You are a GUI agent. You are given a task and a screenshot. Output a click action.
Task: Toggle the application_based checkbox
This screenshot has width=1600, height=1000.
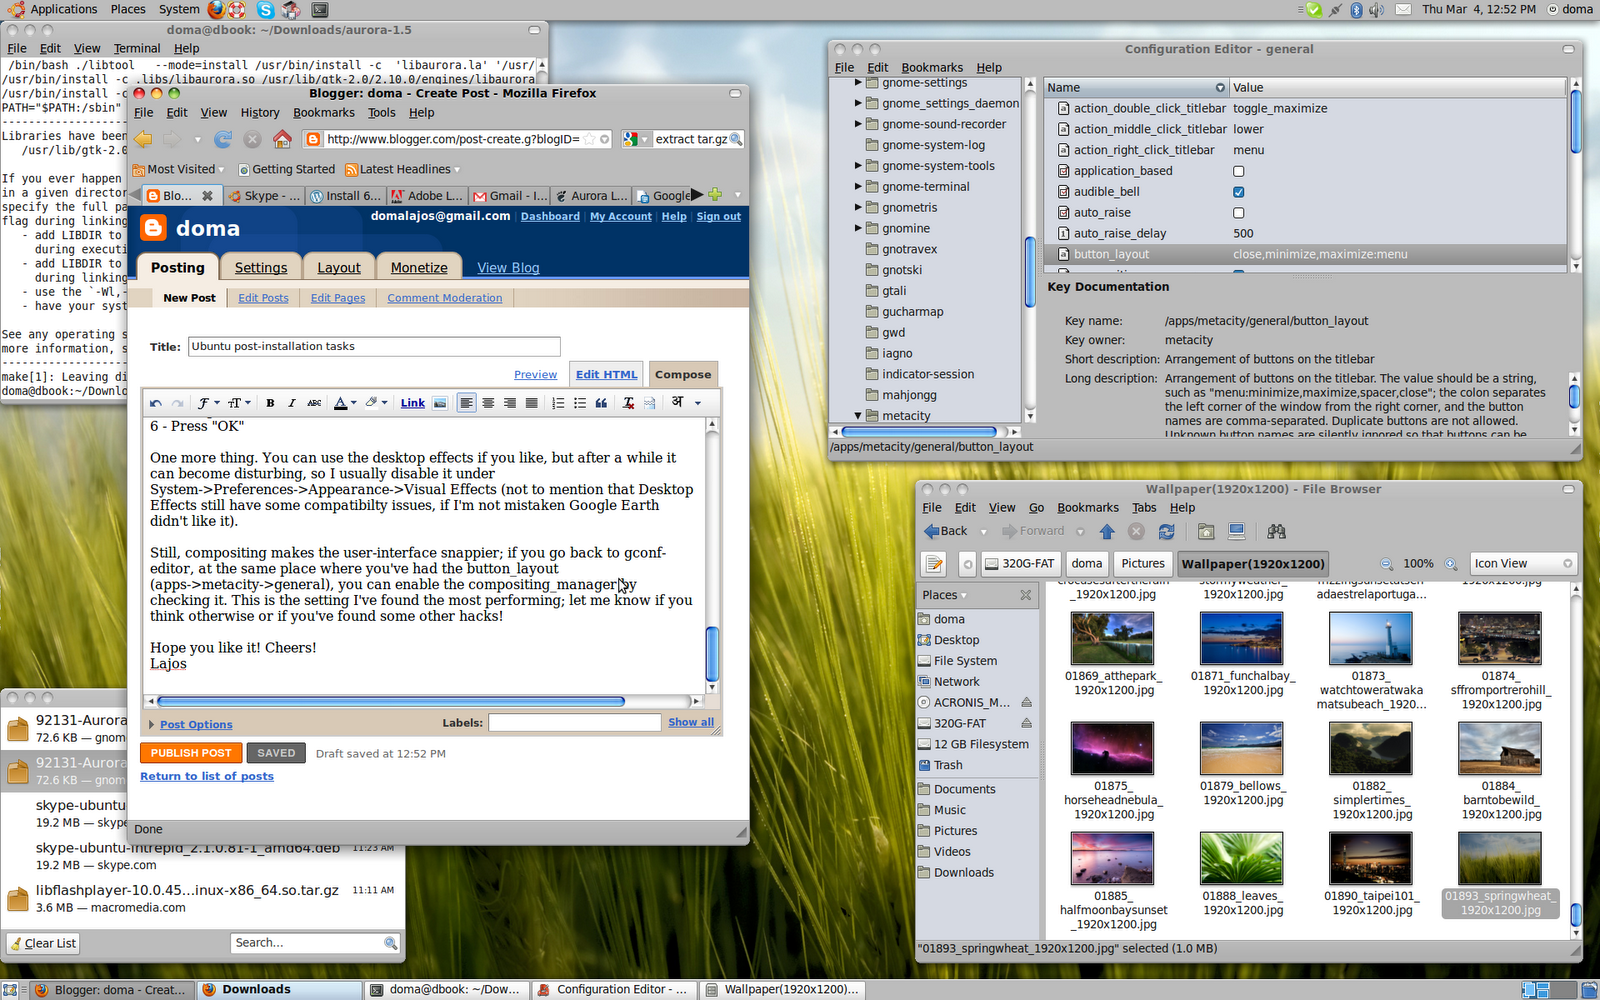[1239, 171]
